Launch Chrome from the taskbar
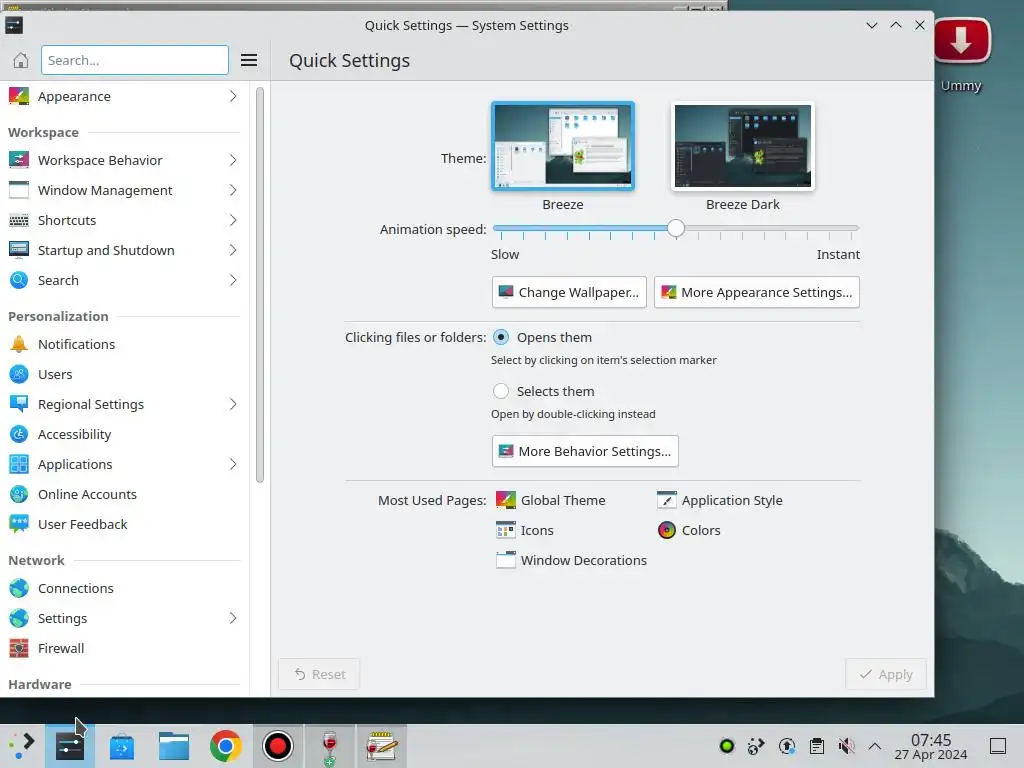The height and width of the screenshot is (768, 1024). 226,746
